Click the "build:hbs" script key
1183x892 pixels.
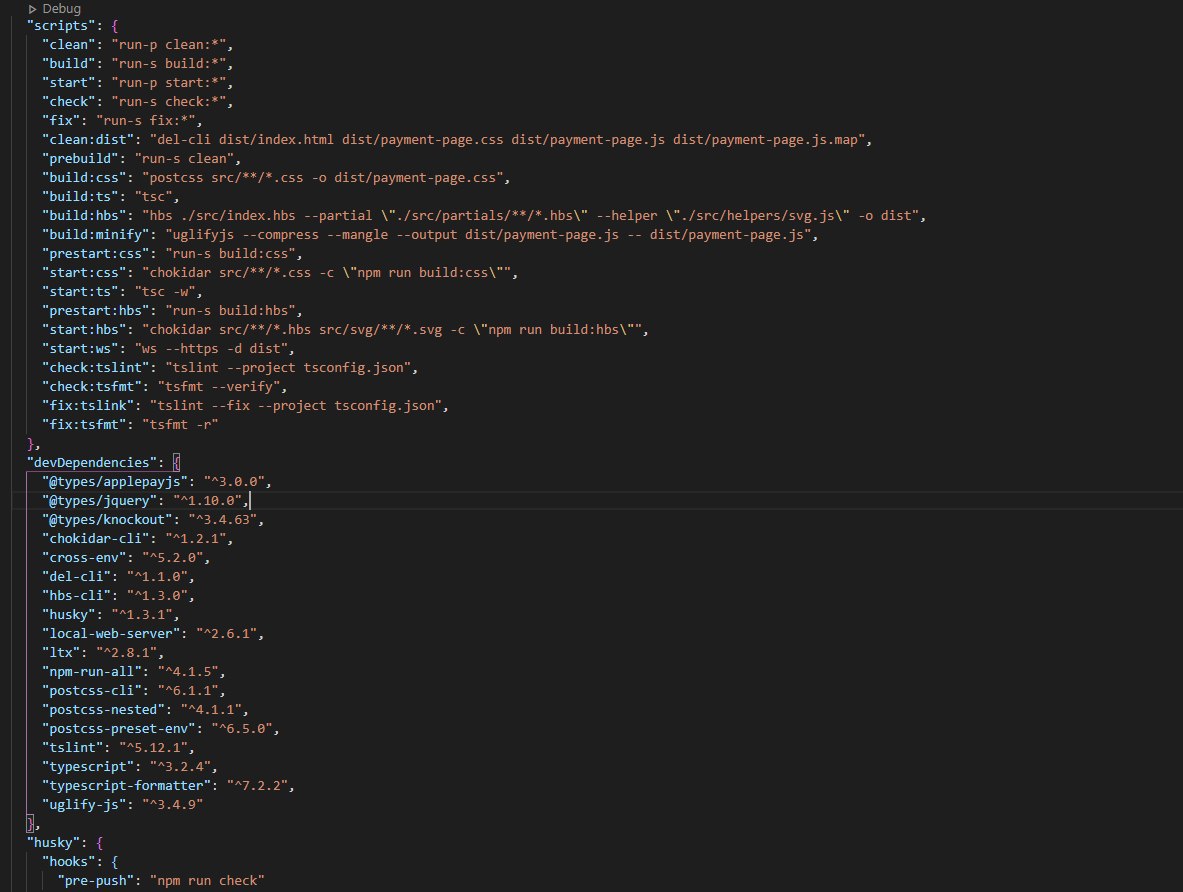coord(84,215)
